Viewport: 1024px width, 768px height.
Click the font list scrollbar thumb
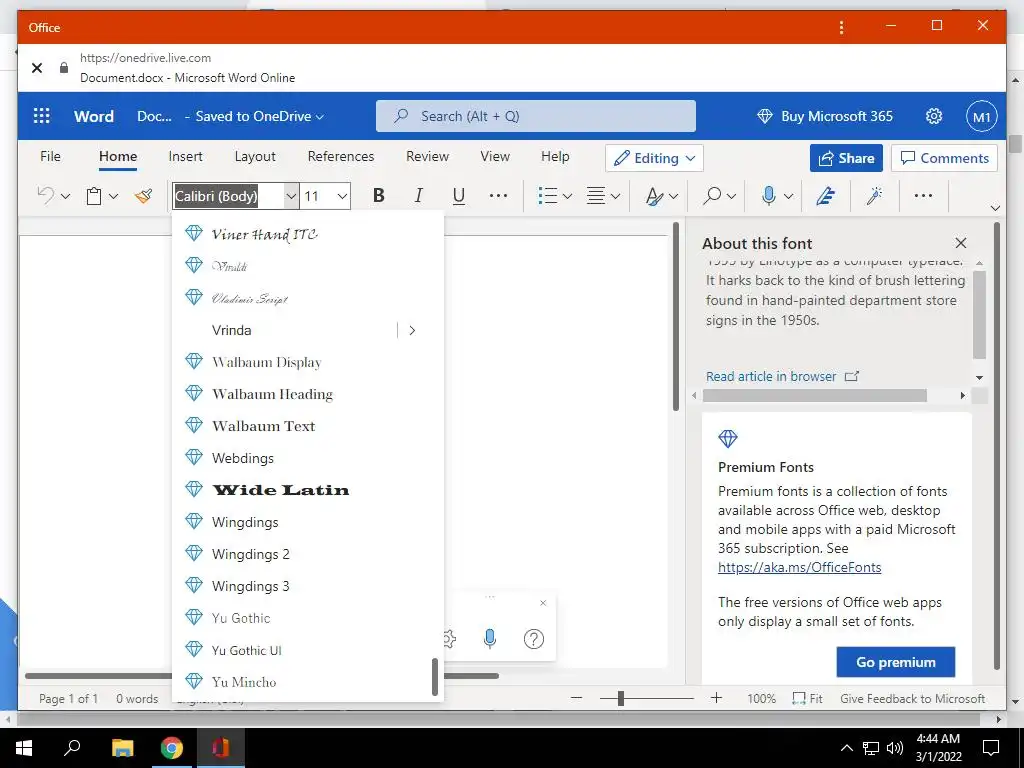pyautogui.click(x=434, y=677)
